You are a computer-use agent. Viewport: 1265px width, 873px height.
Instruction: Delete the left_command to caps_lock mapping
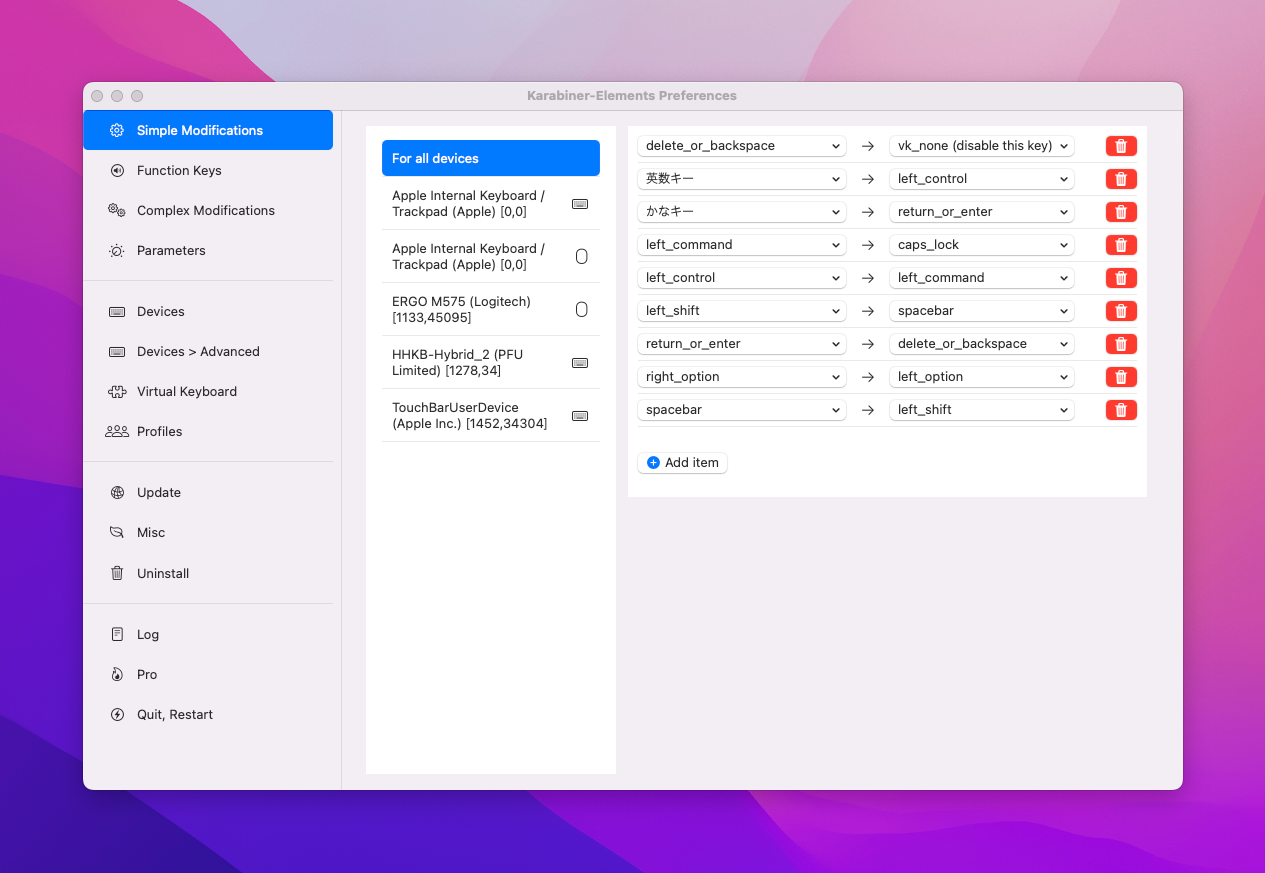click(x=1121, y=245)
